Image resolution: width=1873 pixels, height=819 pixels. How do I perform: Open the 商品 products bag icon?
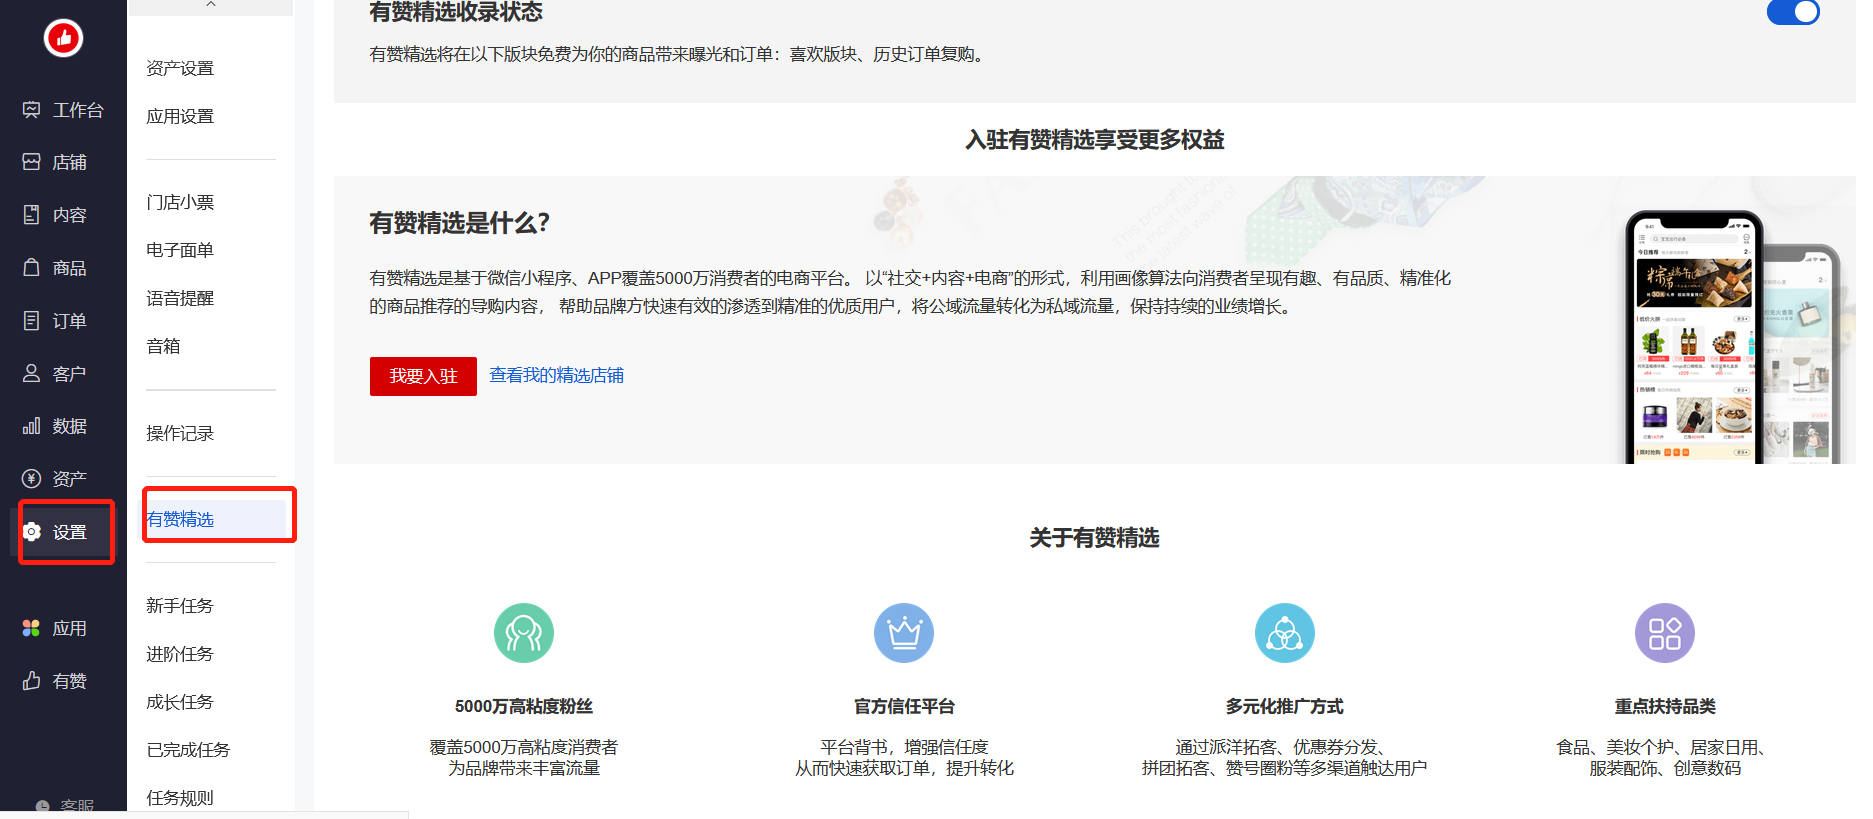(32, 268)
